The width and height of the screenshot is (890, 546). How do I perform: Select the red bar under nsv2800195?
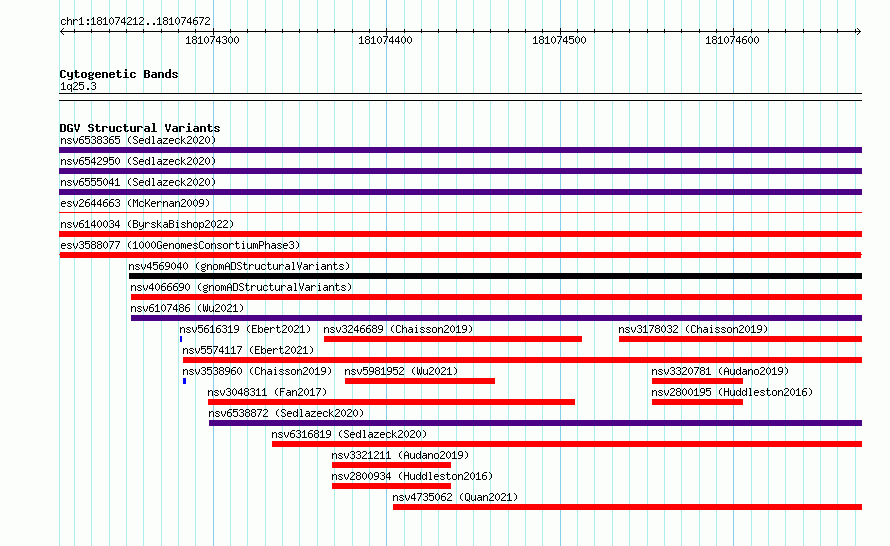698,402
